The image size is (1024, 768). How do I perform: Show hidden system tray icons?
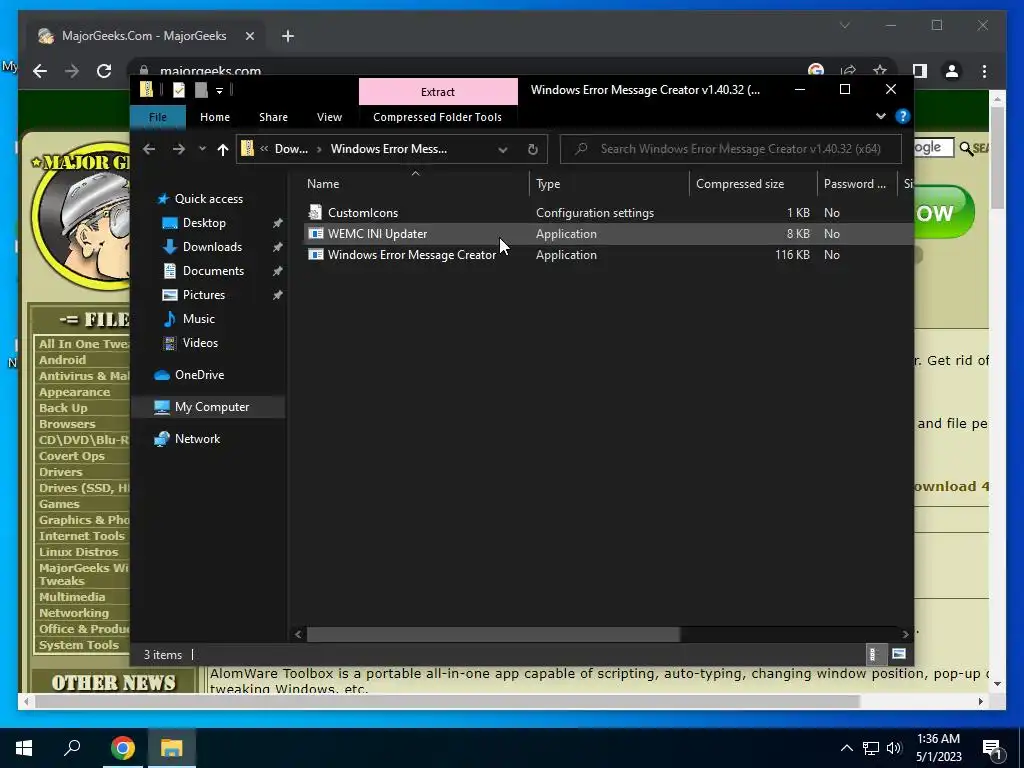(x=846, y=748)
